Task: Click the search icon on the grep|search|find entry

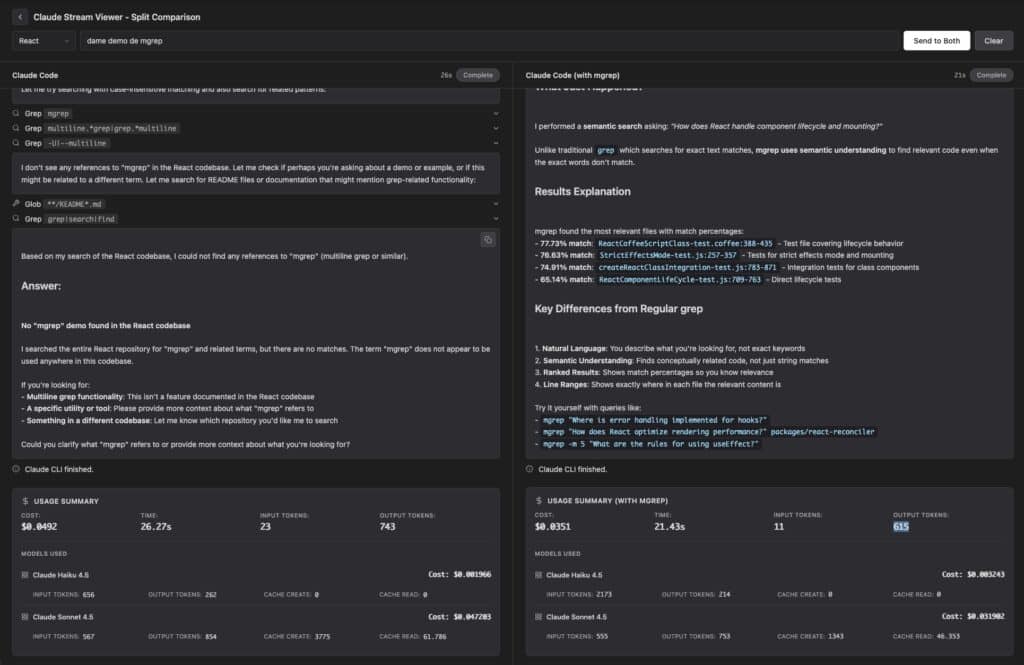Action: (x=15, y=218)
